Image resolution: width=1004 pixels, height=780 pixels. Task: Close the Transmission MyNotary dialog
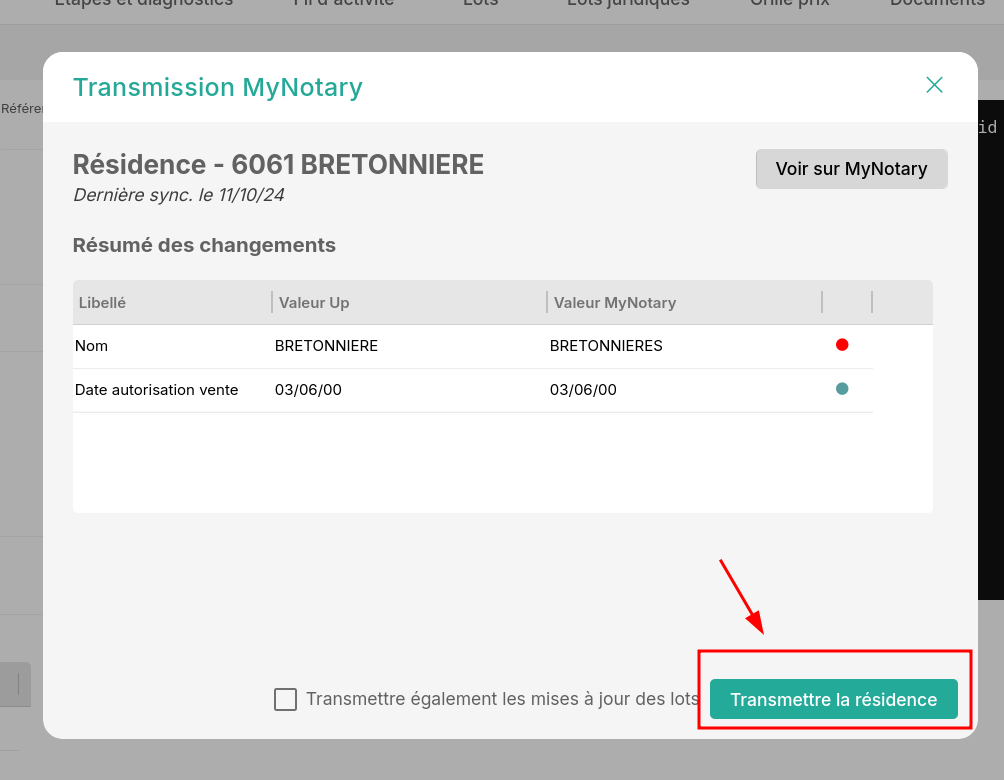pyautogui.click(x=934, y=85)
